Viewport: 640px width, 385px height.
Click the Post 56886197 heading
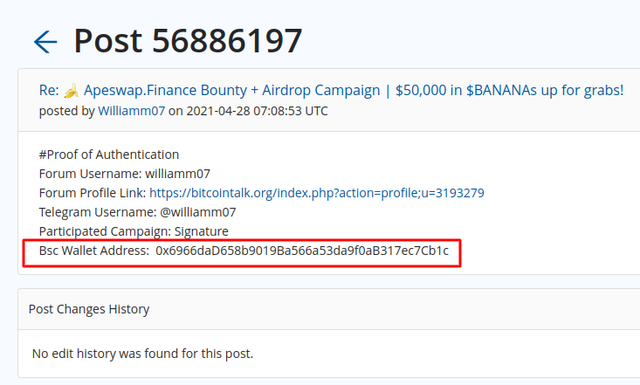188,41
